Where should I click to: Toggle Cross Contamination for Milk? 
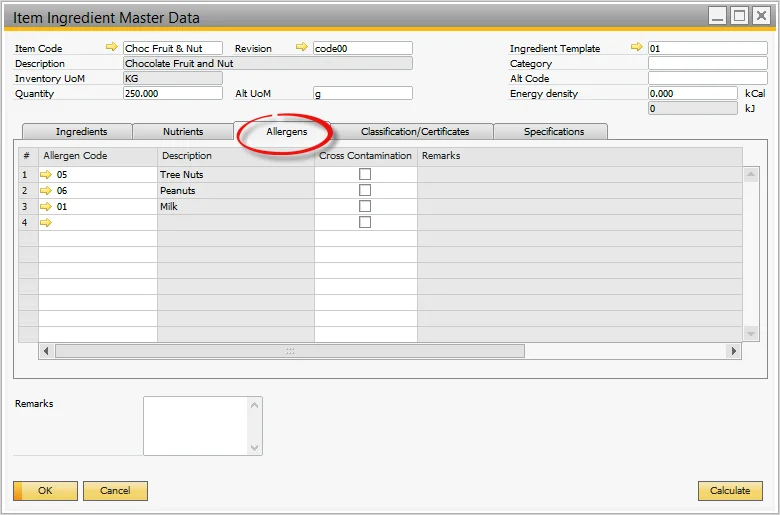click(365, 206)
